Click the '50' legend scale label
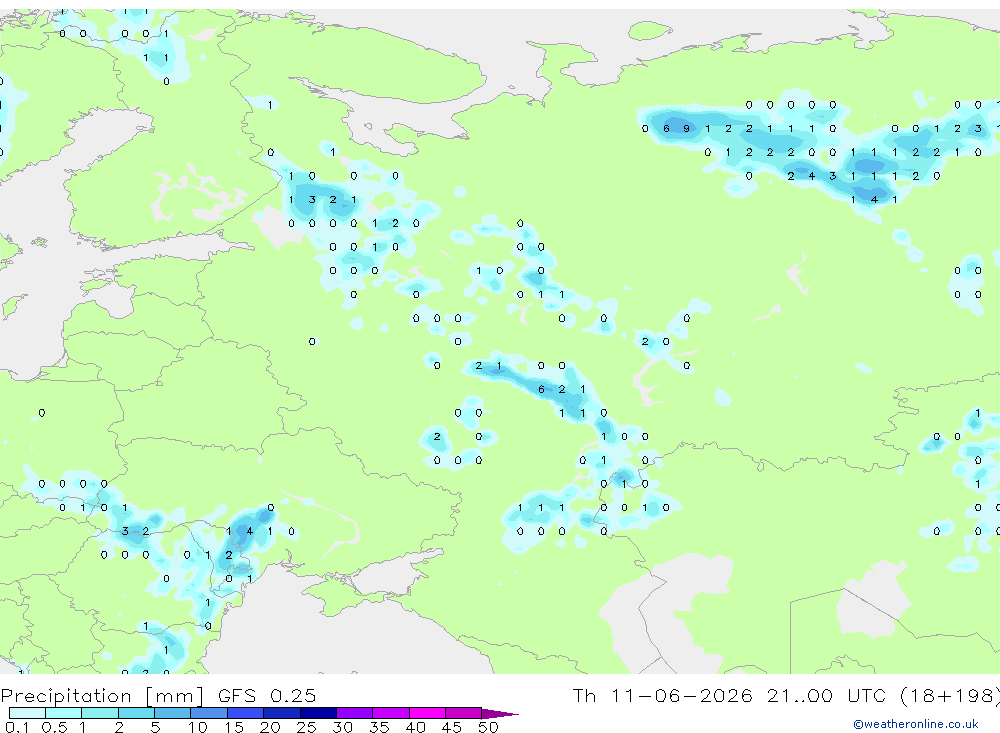Viewport: 1000px width, 733px height. click(x=488, y=727)
